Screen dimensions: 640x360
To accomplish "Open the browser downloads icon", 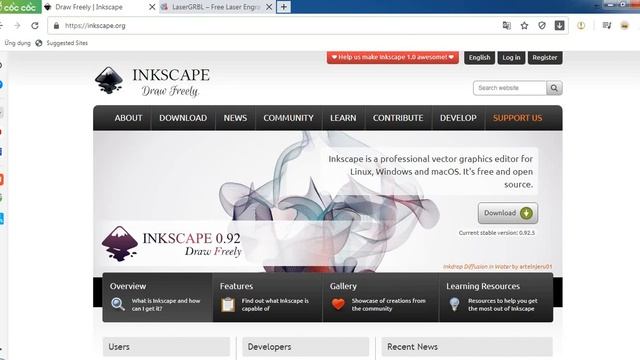I will click(559, 25).
